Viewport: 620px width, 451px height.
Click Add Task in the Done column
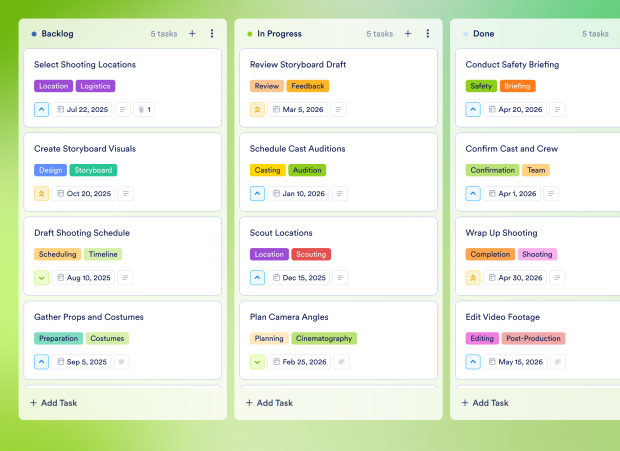click(486, 403)
